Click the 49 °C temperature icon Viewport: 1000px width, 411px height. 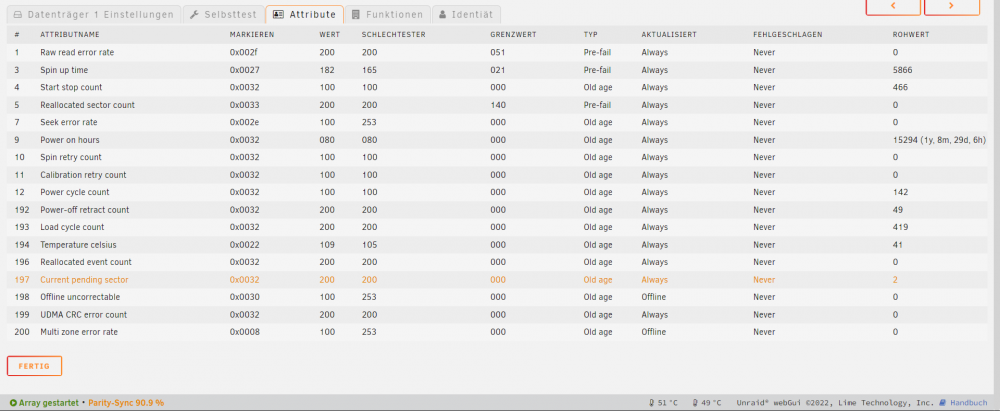tap(695, 403)
